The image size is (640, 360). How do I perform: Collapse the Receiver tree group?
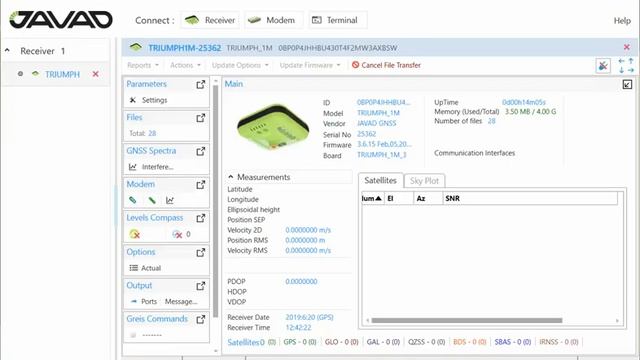7,50
